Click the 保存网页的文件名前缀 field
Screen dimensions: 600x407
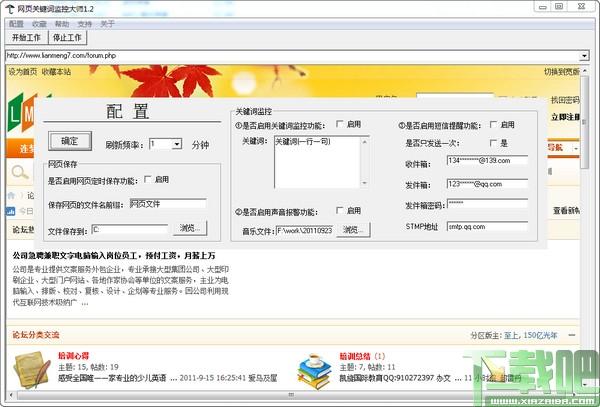click(x=168, y=204)
